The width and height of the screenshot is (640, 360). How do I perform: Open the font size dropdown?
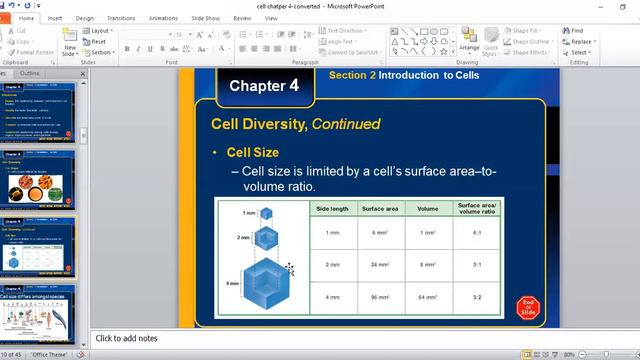pos(190,35)
